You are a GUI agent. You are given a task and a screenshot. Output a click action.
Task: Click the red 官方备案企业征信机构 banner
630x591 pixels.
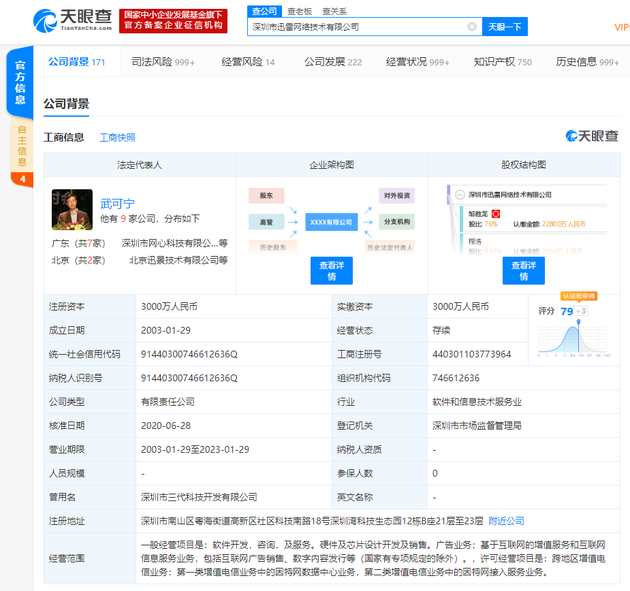tap(173, 21)
